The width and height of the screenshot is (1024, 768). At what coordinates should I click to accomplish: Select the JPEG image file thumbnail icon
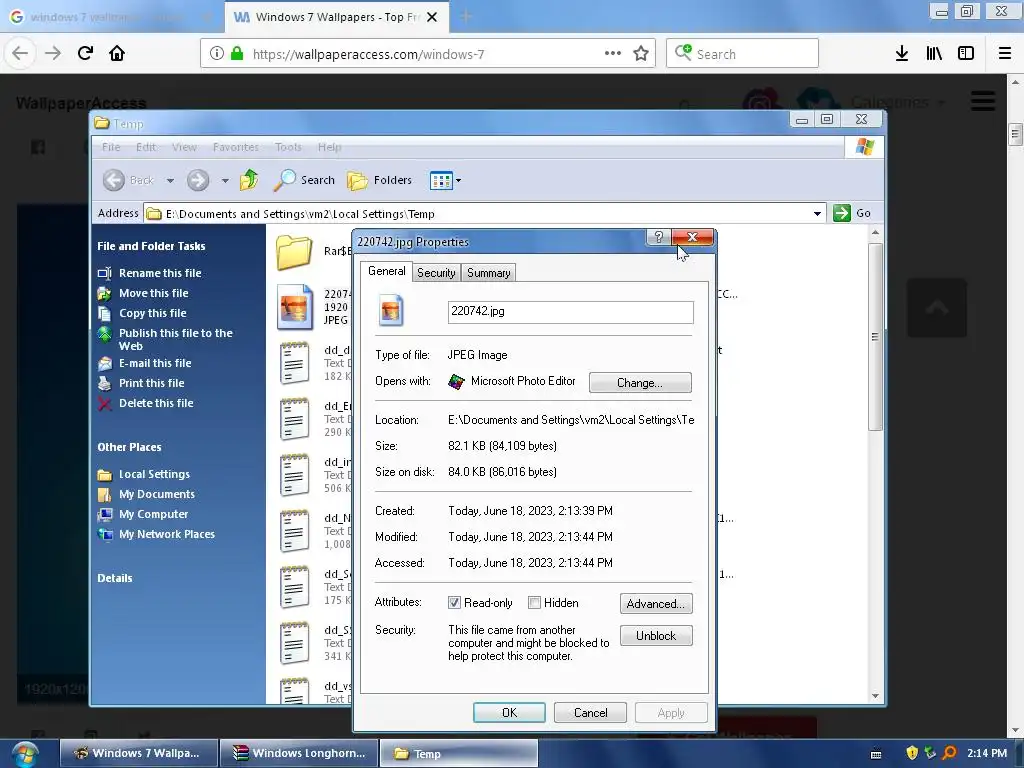(x=294, y=306)
